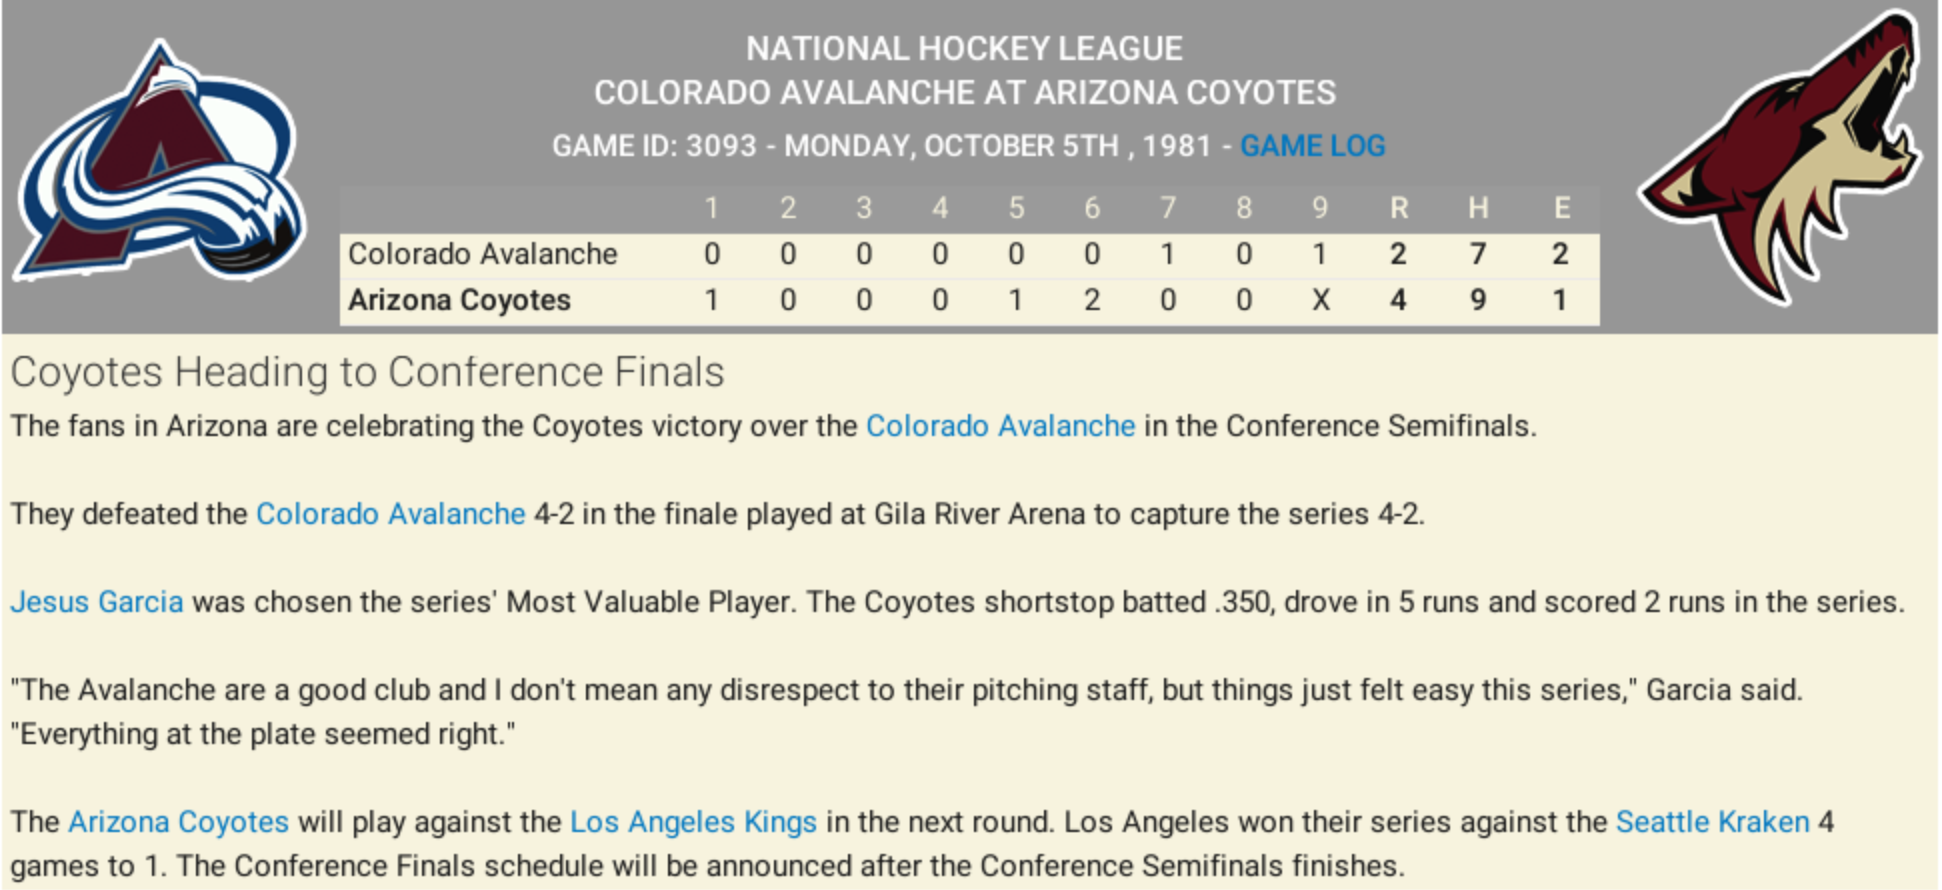Click the R column header in linescore
Image resolution: width=1942 pixels, height=890 pixels.
click(1398, 208)
